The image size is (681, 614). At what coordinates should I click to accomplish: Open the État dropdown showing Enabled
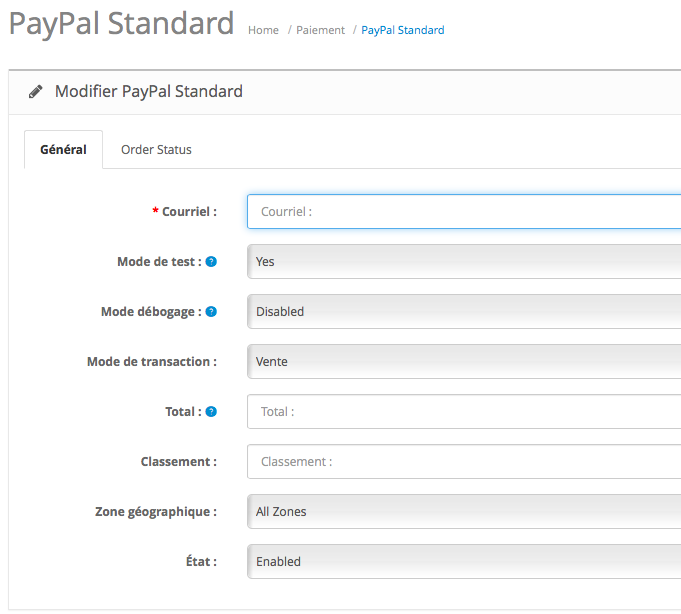tap(464, 561)
